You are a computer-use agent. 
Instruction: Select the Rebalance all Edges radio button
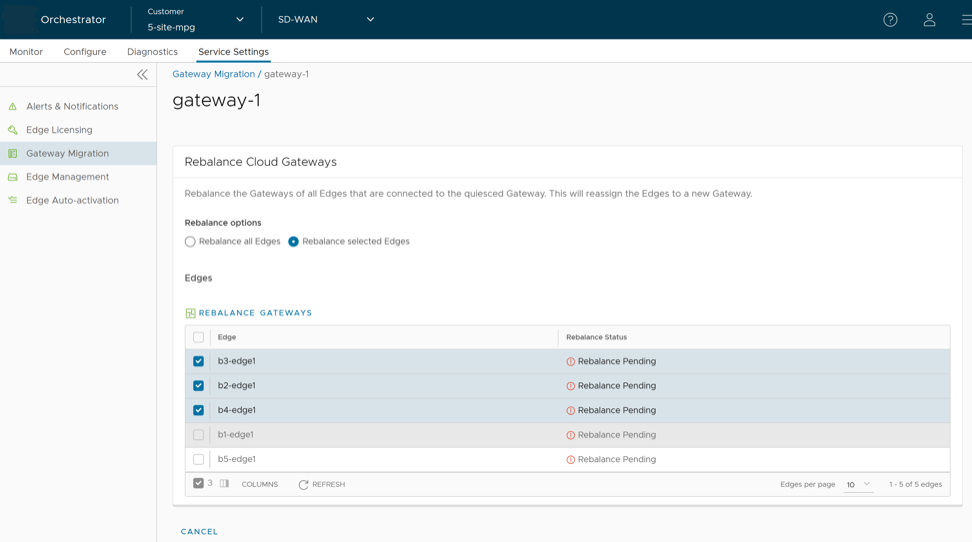[190, 242]
